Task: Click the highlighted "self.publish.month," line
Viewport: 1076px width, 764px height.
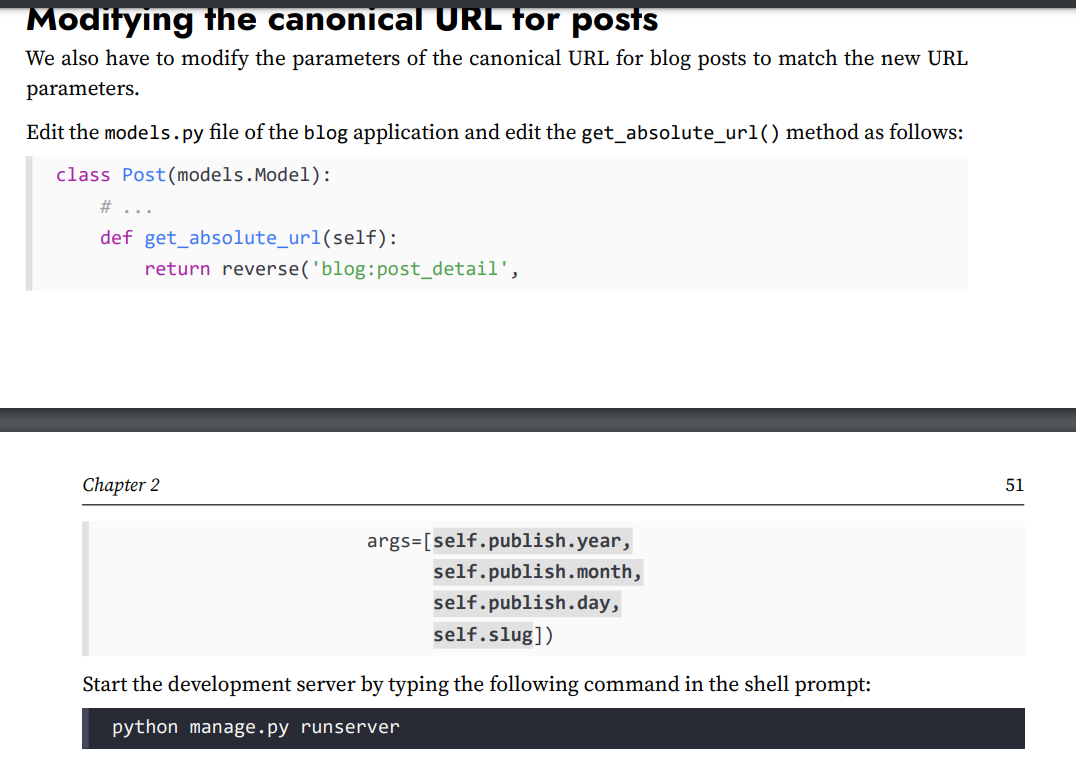Action: (537, 572)
